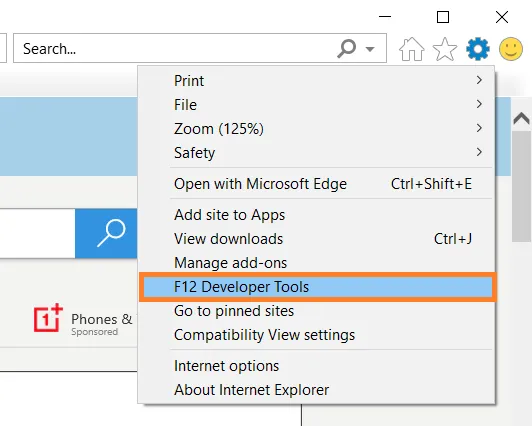The width and height of the screenshot is (532, 426).
Task: Click the scrollbar up arrow
Action: pos(521,119)
